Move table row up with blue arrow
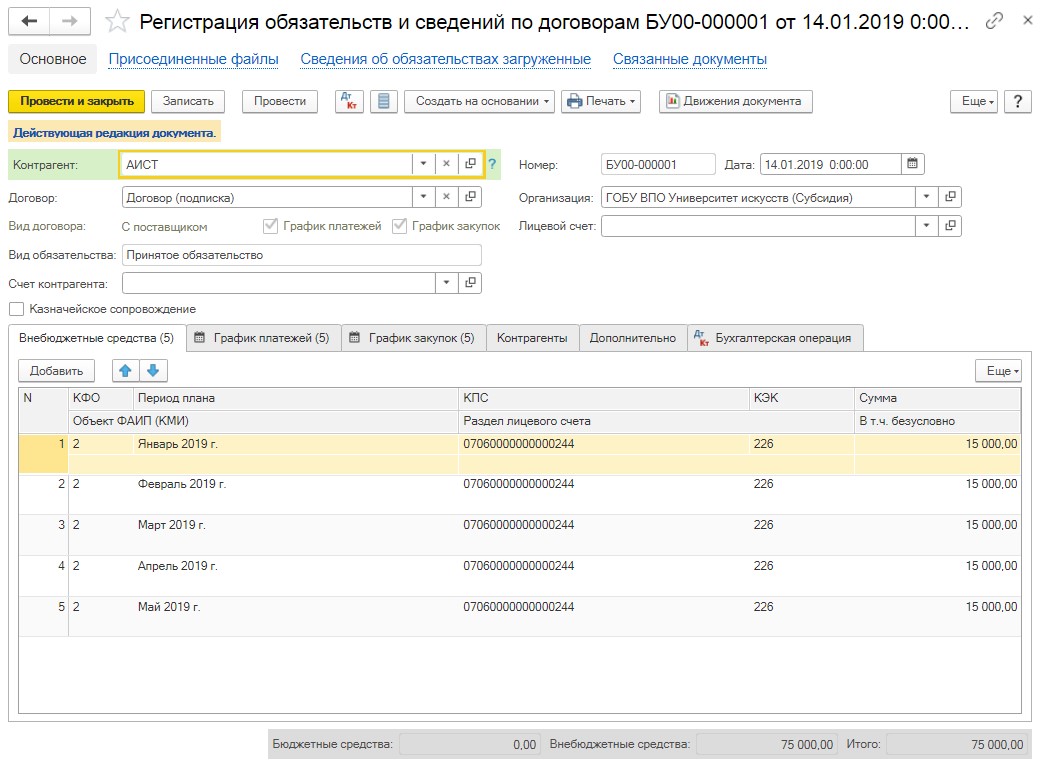Screen dimensions: 1049x767 click(125, 371)
